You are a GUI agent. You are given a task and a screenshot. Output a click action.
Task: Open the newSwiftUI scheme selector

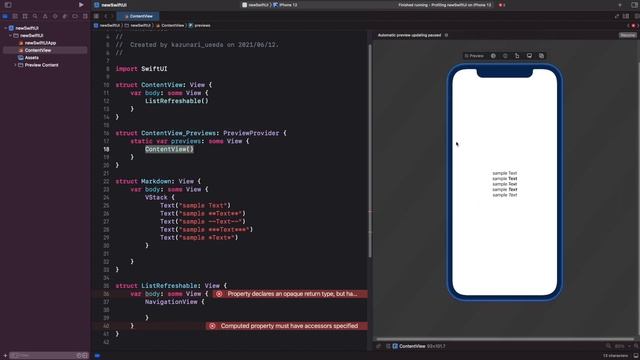click(256, 5)
